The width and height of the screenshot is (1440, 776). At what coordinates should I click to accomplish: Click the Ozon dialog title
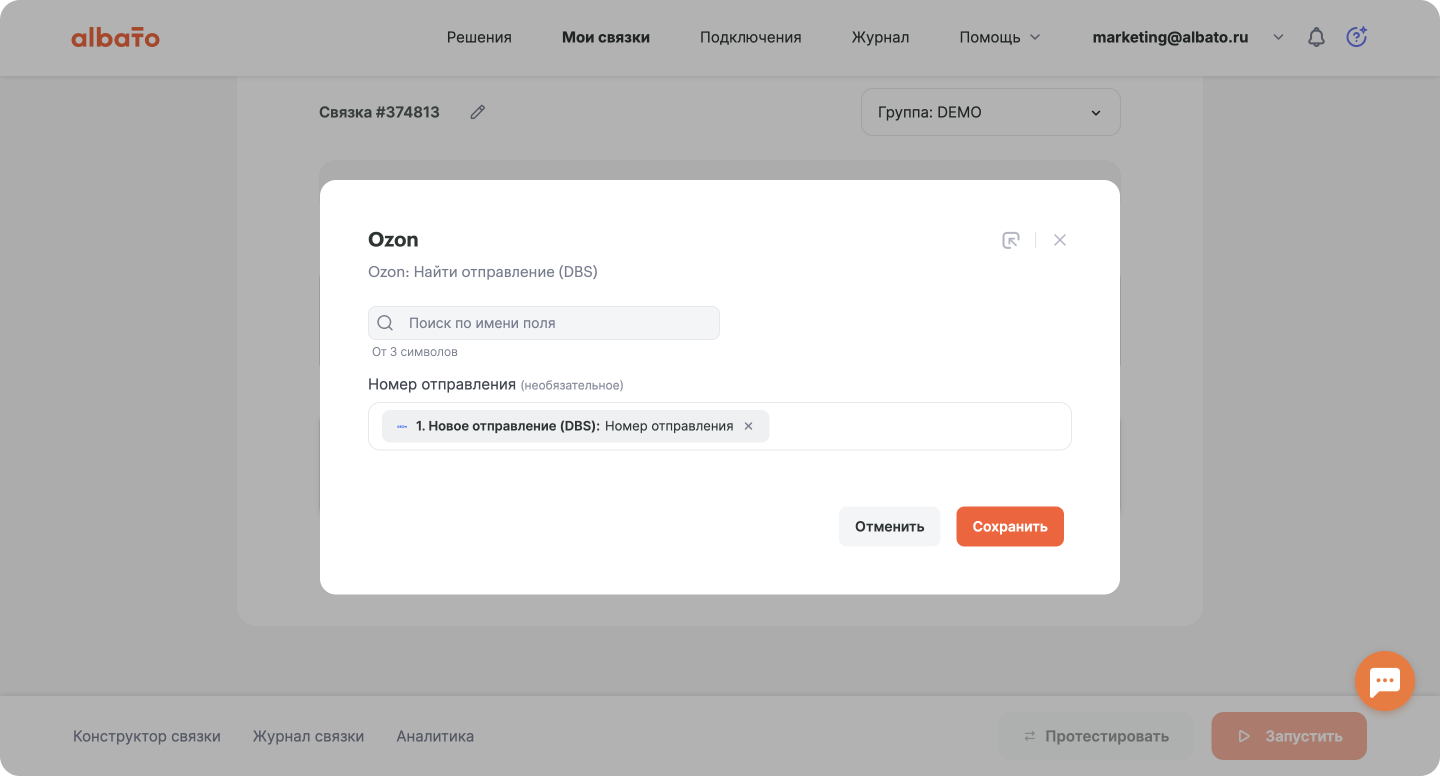point(393,240)
